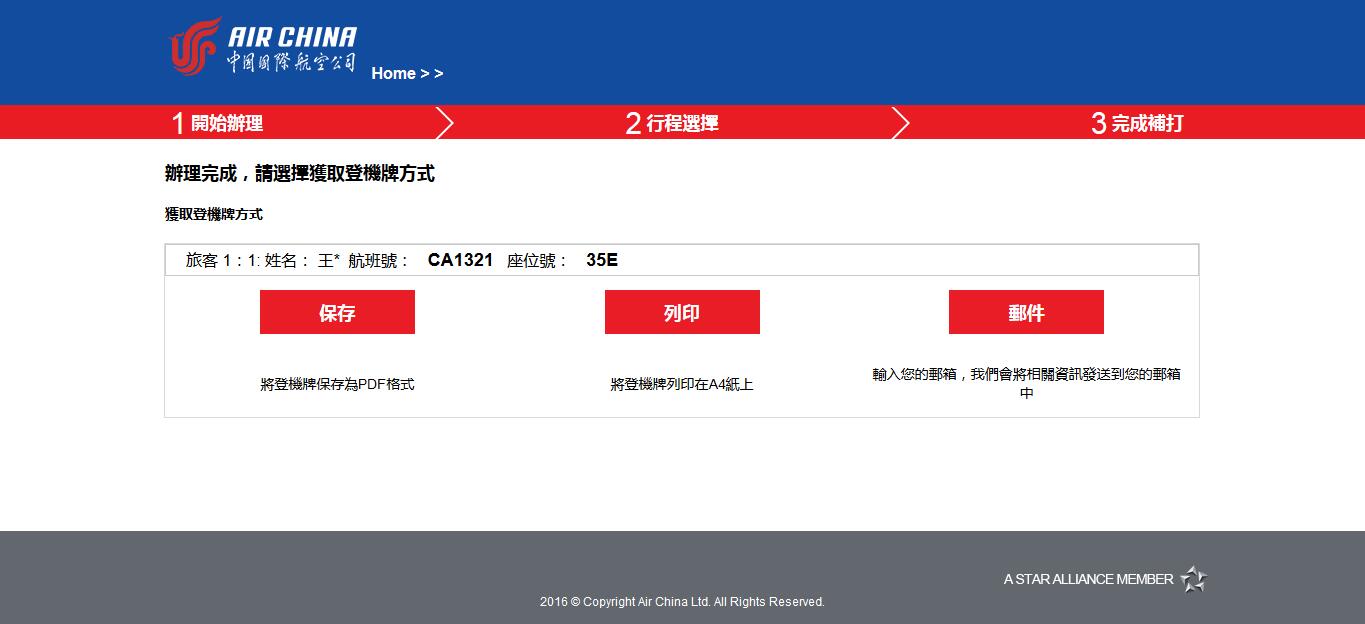Select step 3 完成補打 tab
The image size is (1365, 624).
click(x=1137, y=123)
